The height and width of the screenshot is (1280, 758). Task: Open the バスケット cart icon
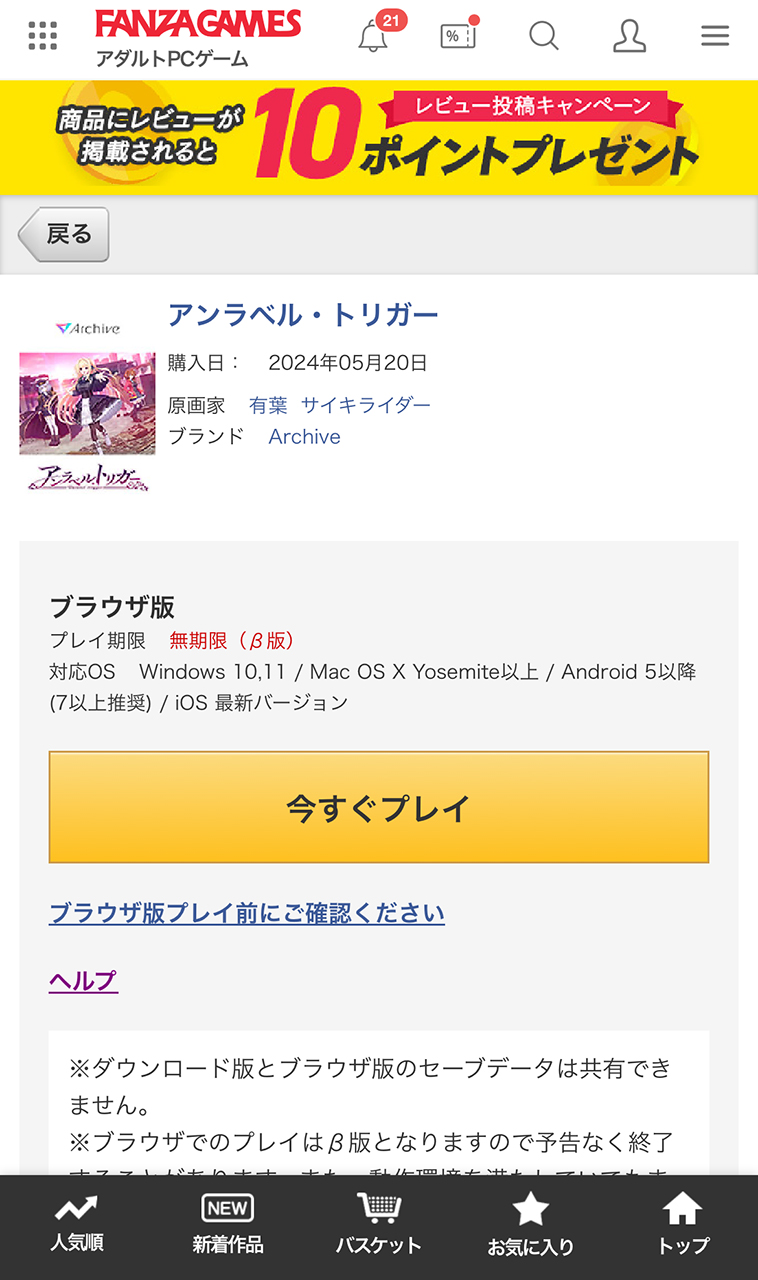[378, 1225]
